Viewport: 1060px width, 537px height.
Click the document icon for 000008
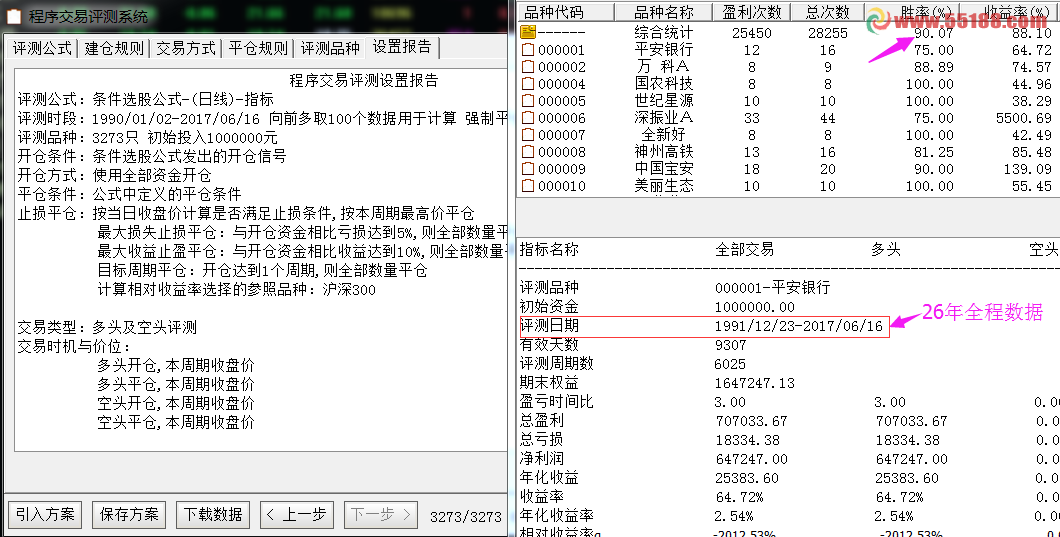tap(528, 151)
